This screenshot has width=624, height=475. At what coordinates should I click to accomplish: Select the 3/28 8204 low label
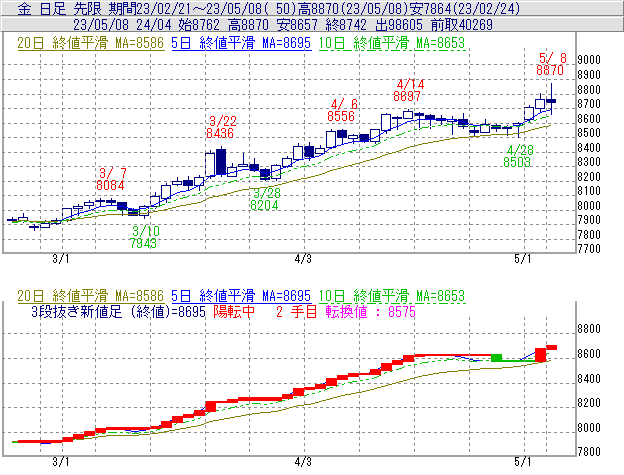click(265, 199)
